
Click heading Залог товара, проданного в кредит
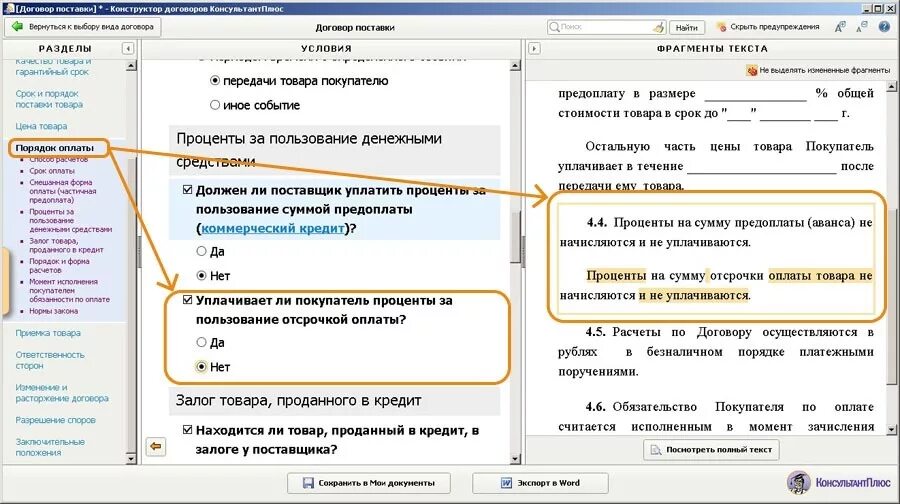298,400
